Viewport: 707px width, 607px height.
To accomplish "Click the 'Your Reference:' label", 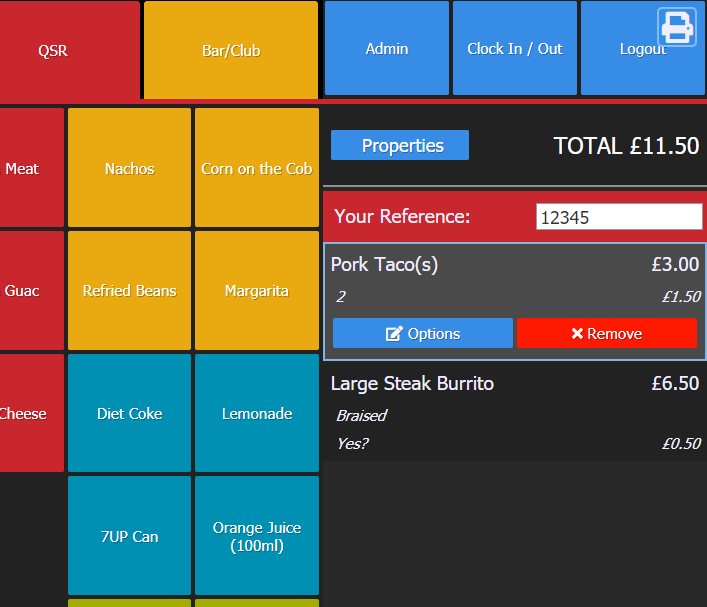I will [402, 216].
